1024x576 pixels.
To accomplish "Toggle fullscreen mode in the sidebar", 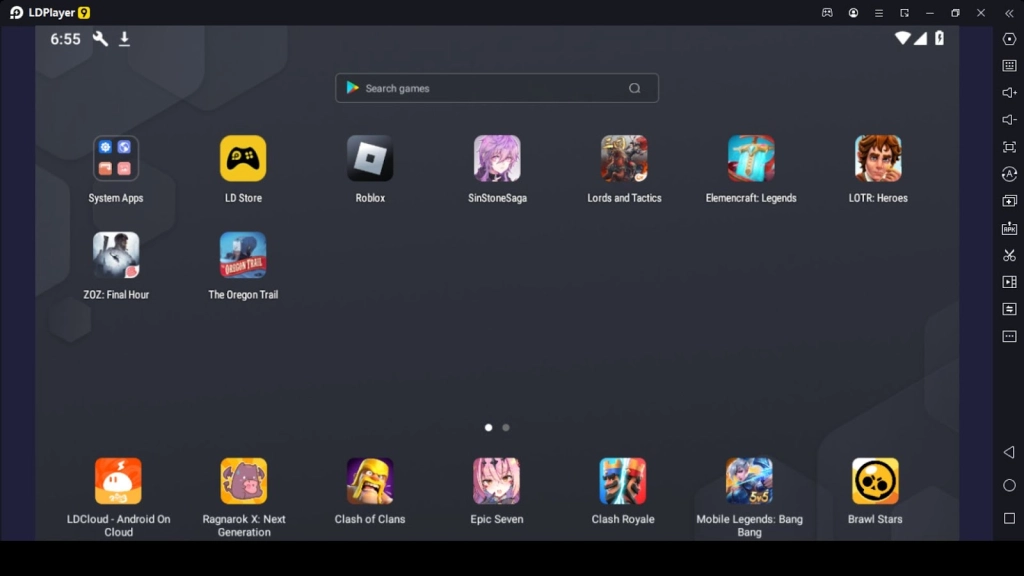I will pyautogui.click(x=1009, y=147).
